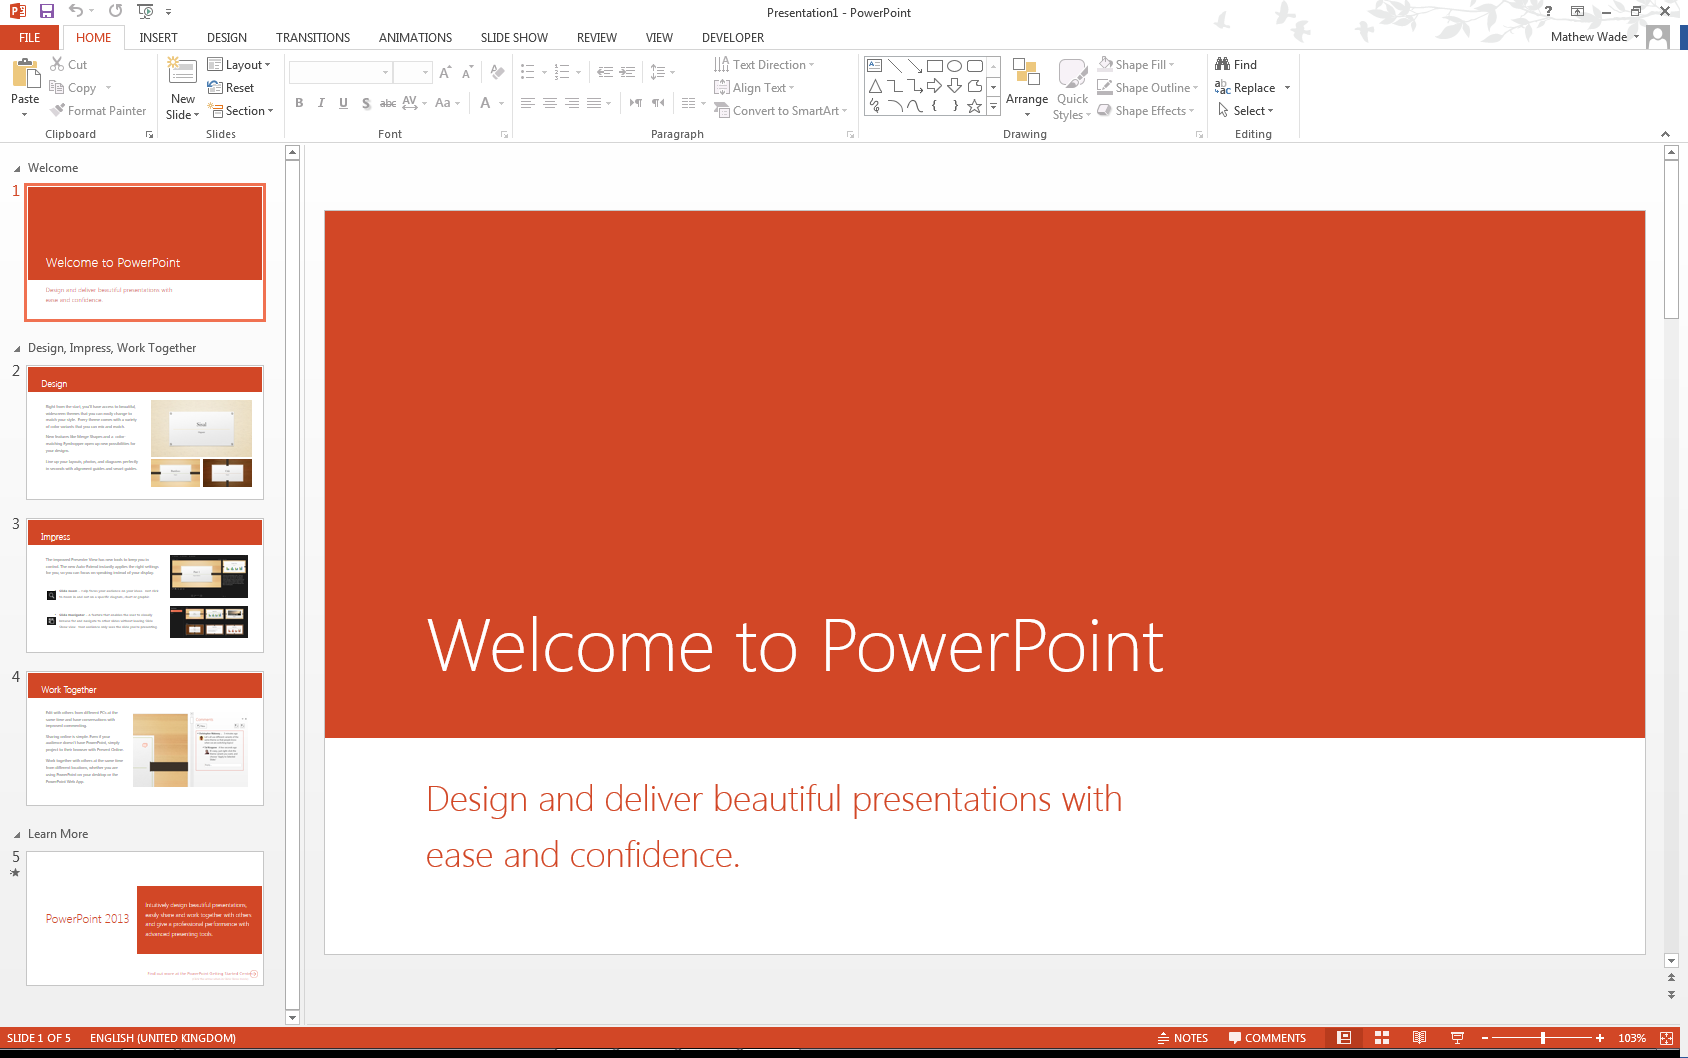
Task: Click the Save icon in quick access toolbar
Action: point(46,11)
